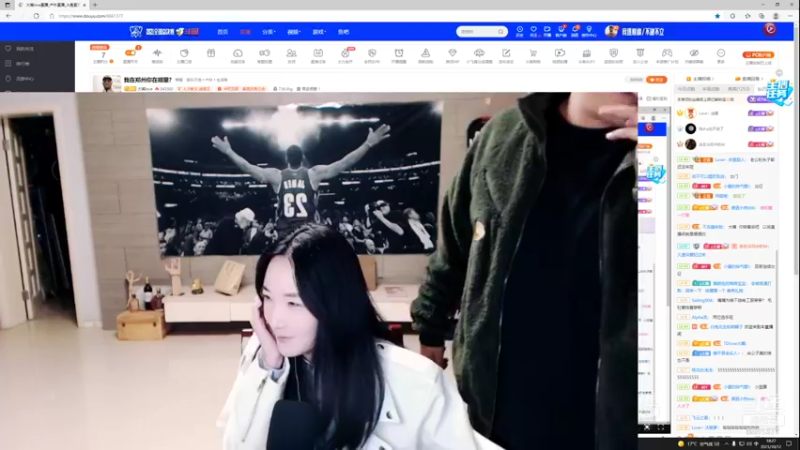Expand the 主播招募 arrow link
Image resolution: width=800 pixels, height=450 pixels.
click(x=700, y=79)
